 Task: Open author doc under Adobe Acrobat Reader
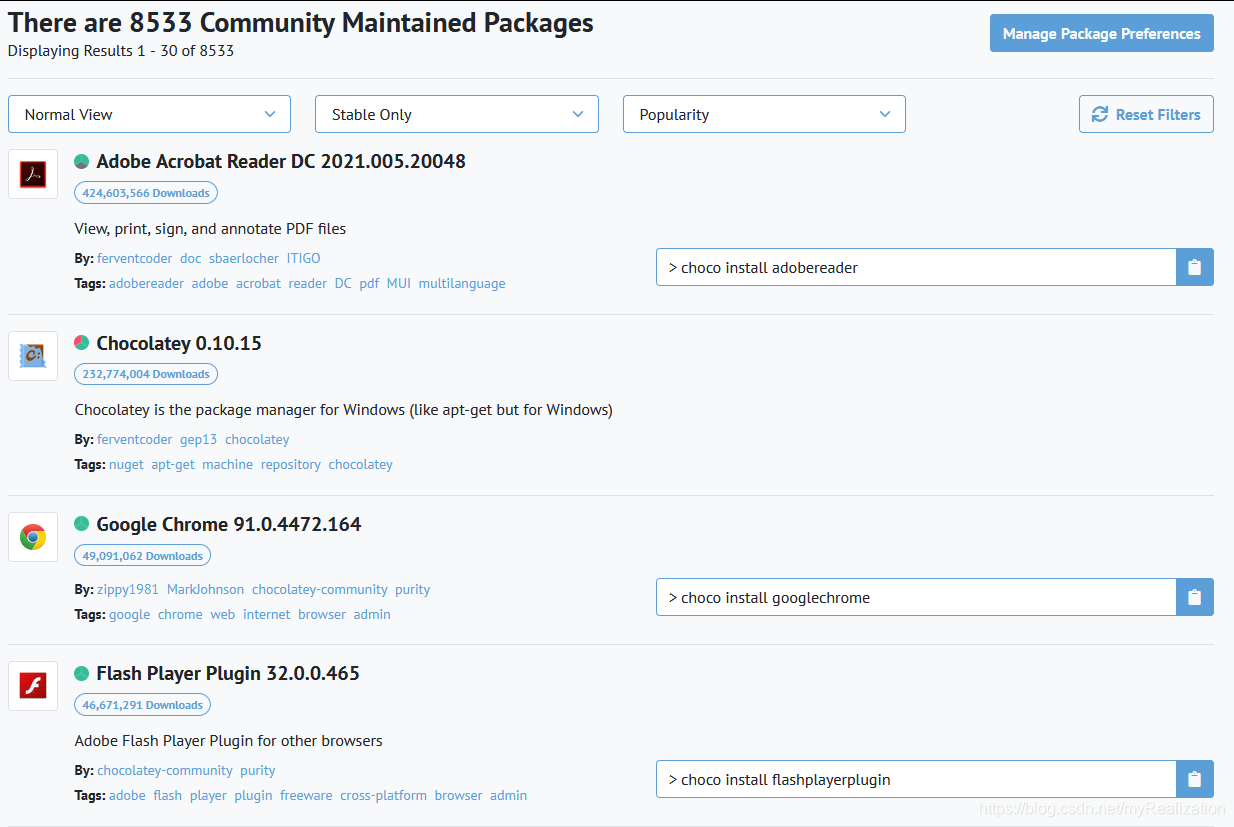pos(191,258)
